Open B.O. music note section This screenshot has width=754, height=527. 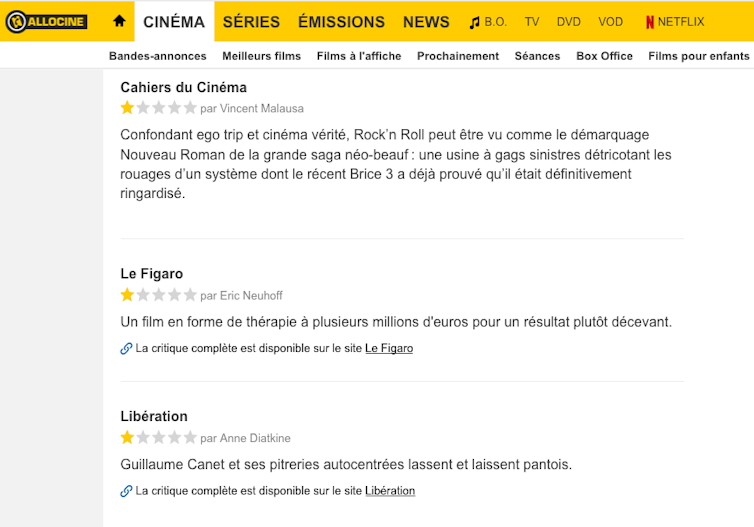pos(488,22)
